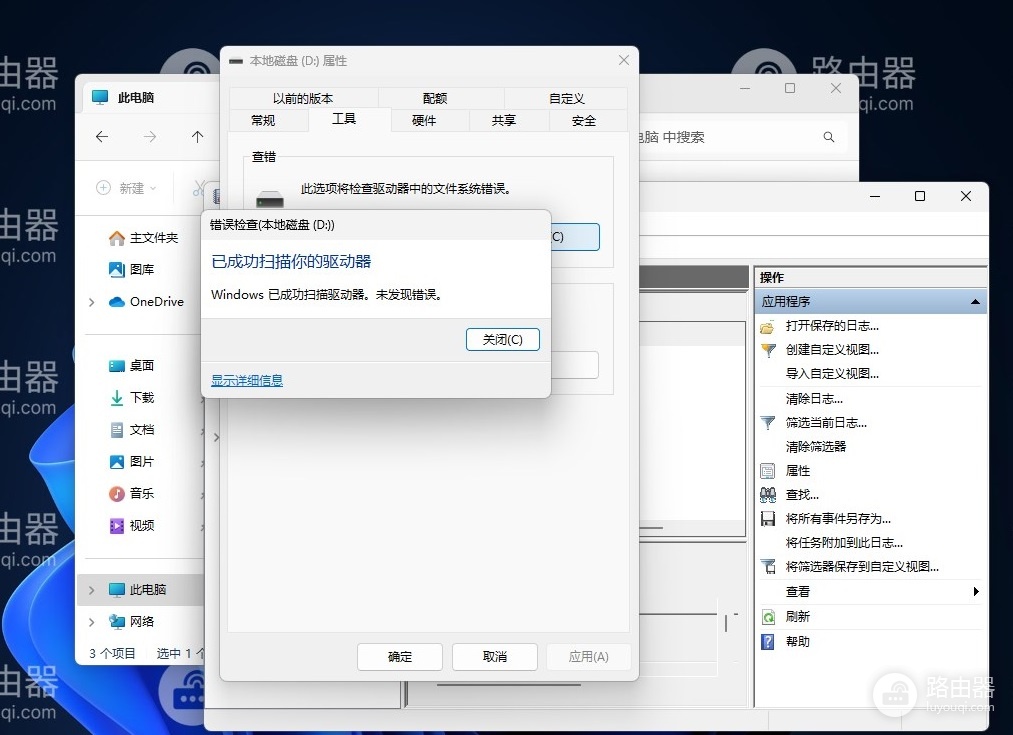
Task: Expand the 网络 tree node
Action: [92, 622]
